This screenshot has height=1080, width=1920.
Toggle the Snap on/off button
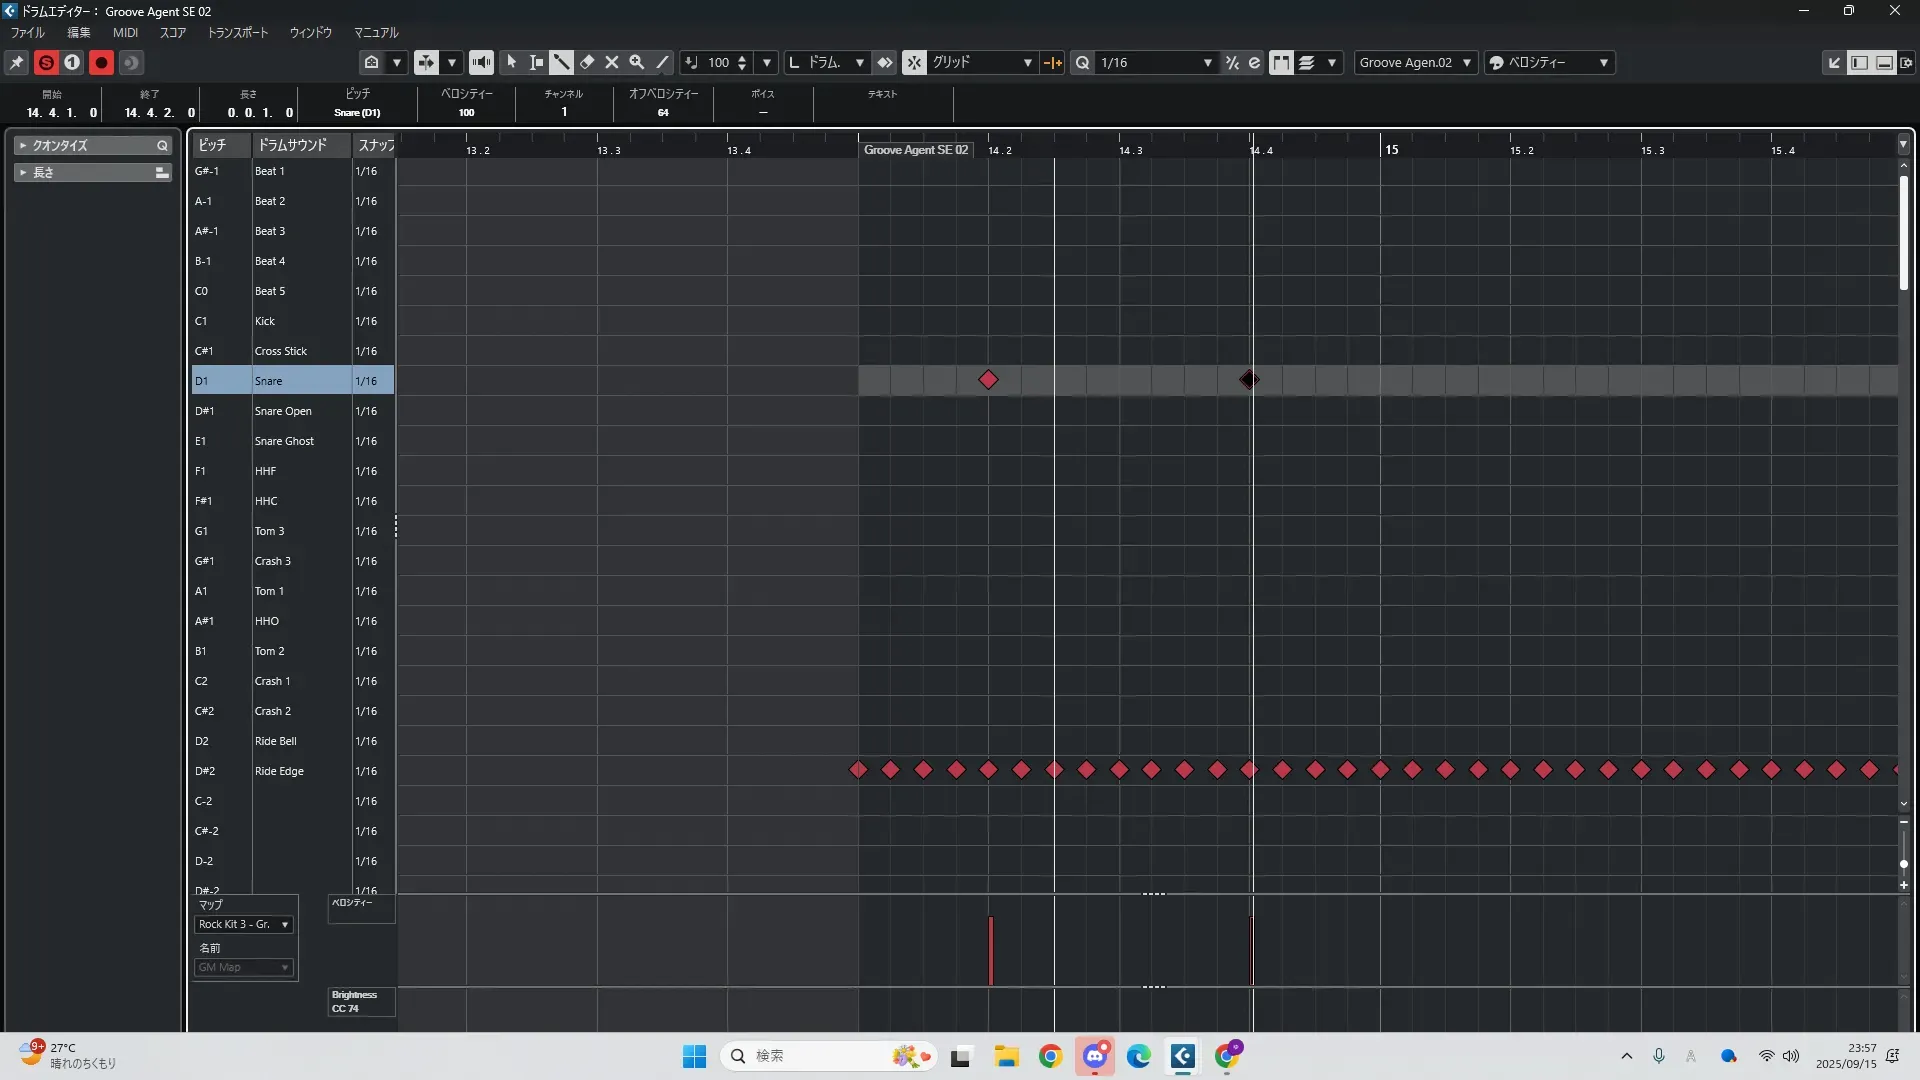click(x=914, y=62)
